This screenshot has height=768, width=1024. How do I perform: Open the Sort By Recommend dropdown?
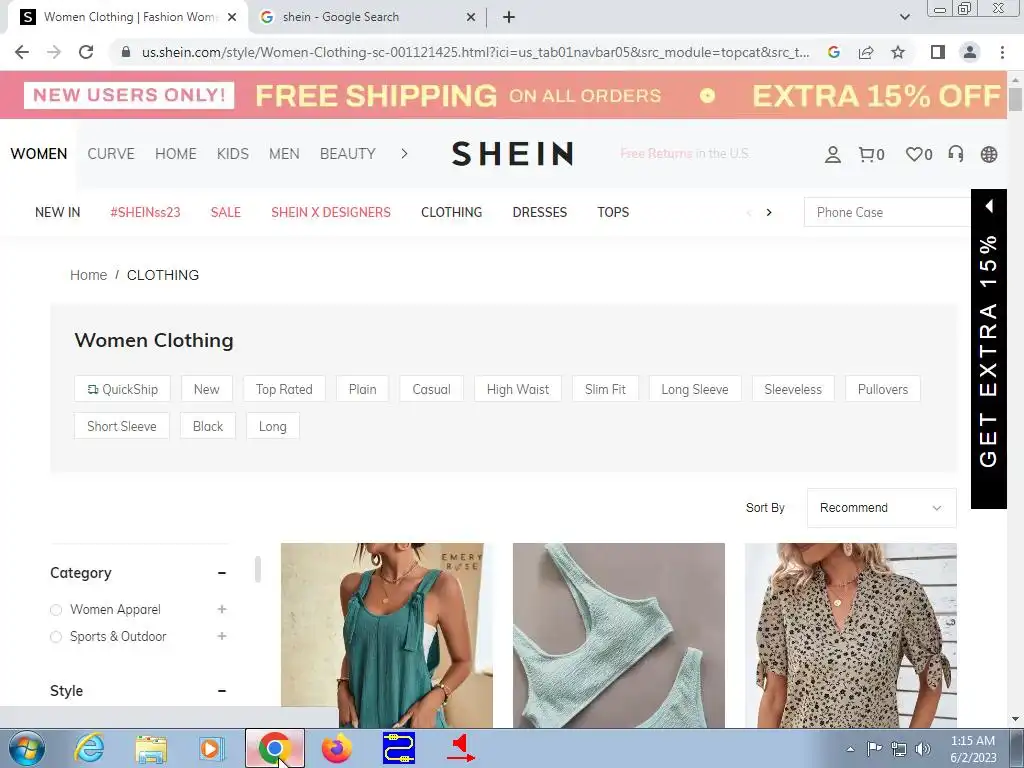pyautogui.click(x=882, y=508)
